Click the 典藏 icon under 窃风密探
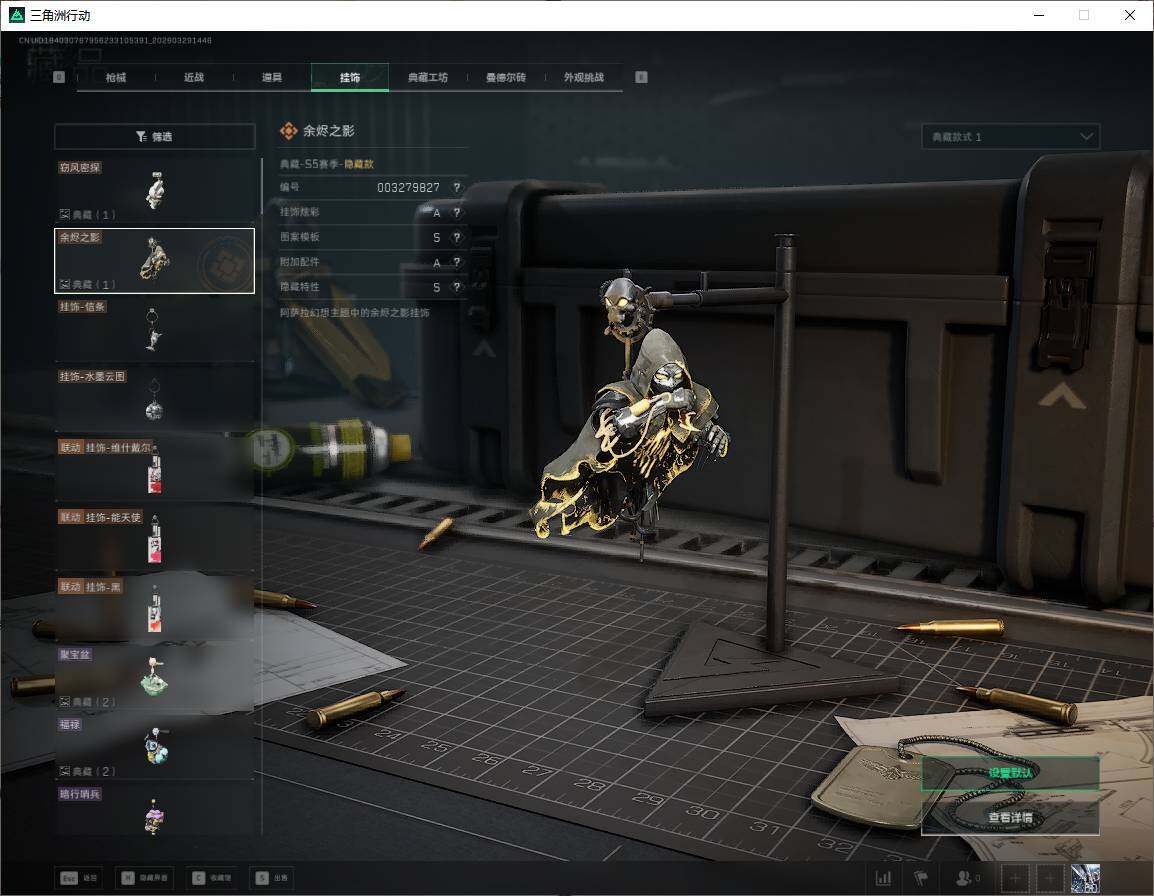Image resolution: width=1154 pixels, height=896 pixels. 65,214
